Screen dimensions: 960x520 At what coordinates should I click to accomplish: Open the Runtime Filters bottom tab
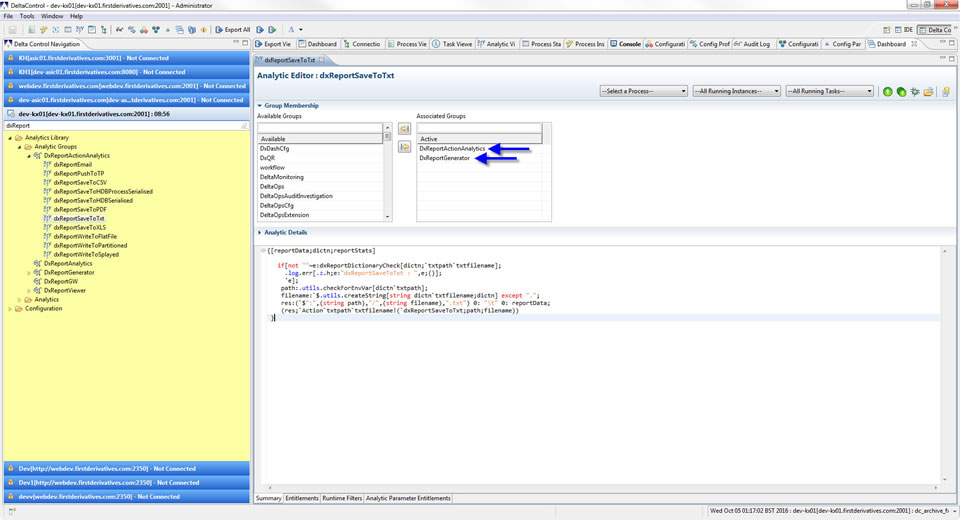coord(342,499)
